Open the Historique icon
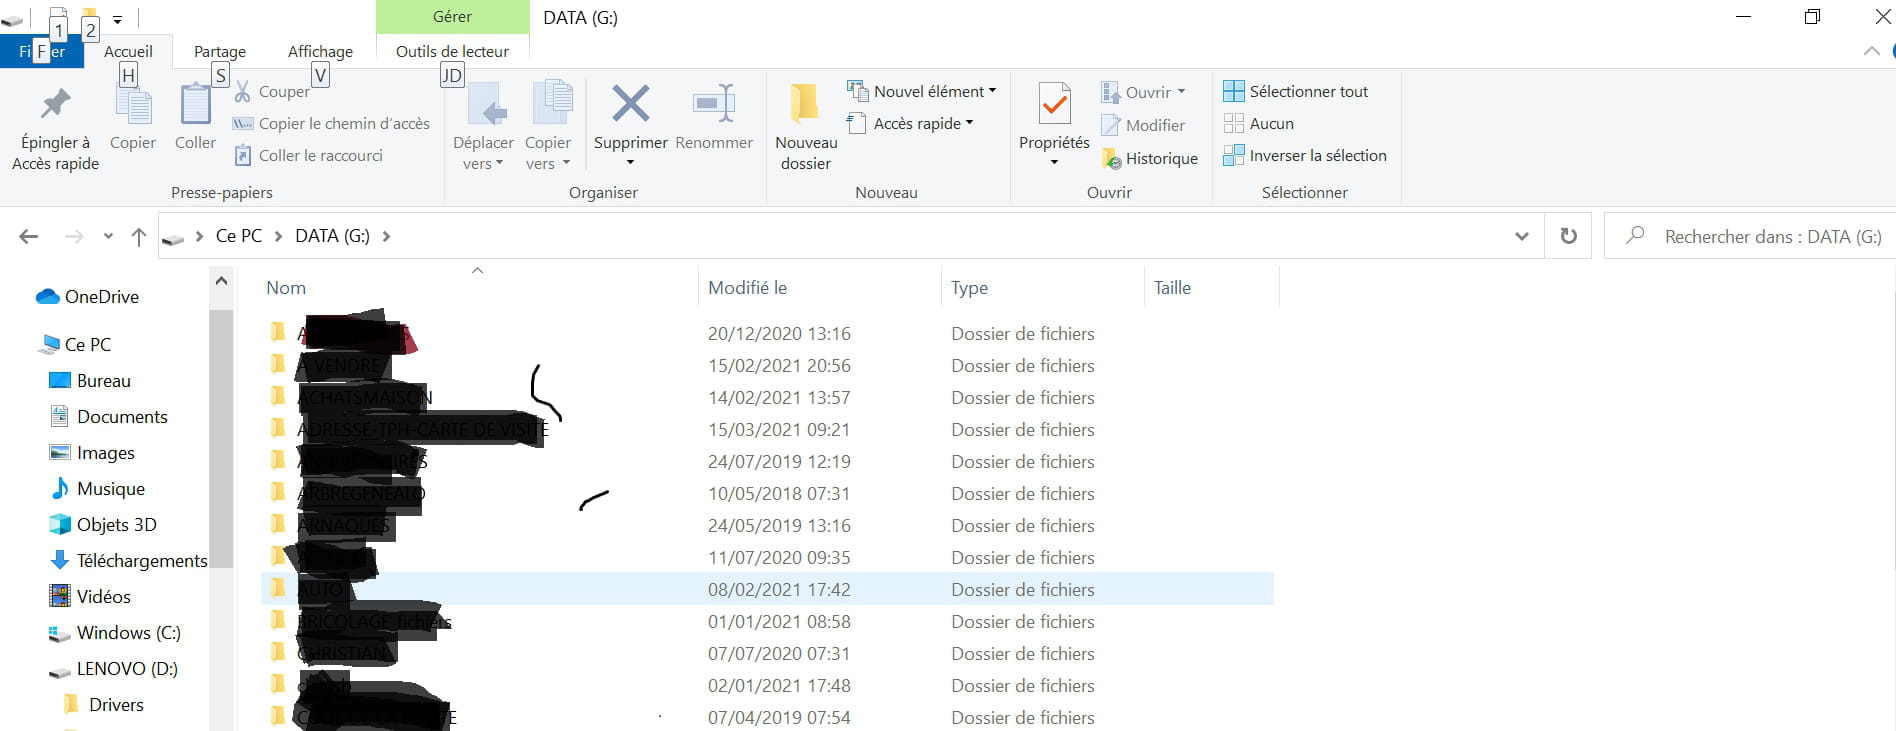Screen dimensions: 1896x731 point(1110,158)
